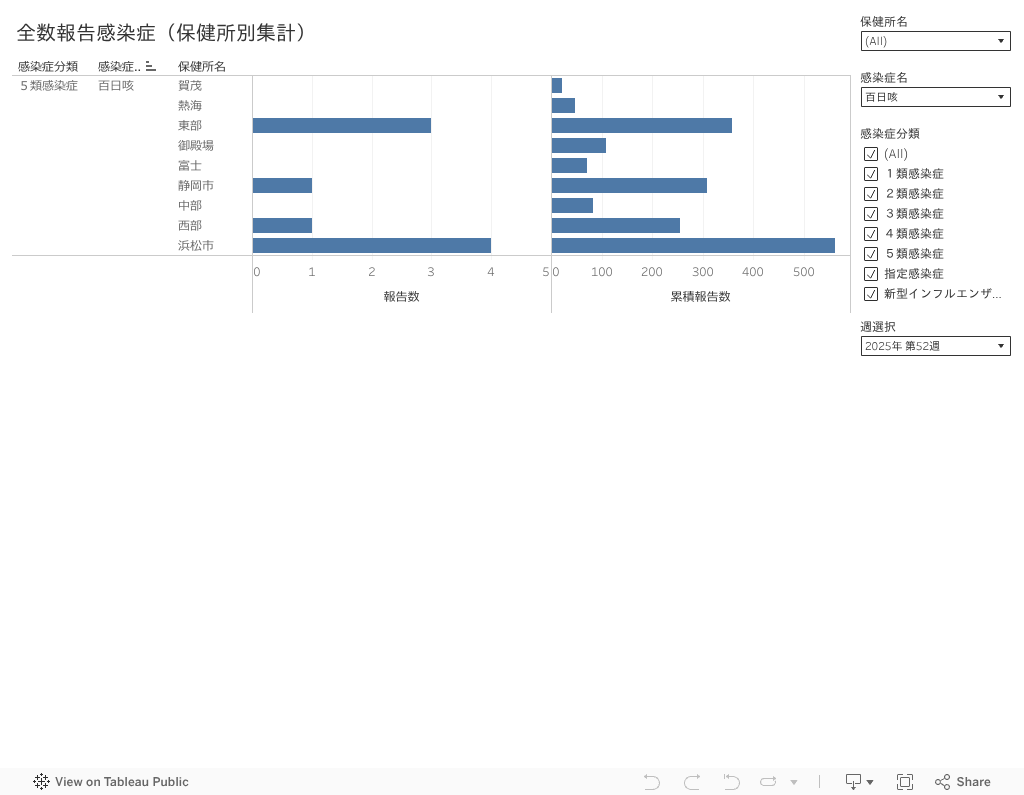Screen dimensions: 1024x795
Task: Uncheck the 1類感染症 checkbox
Action: pyautogui.click(x=871, y=174)
